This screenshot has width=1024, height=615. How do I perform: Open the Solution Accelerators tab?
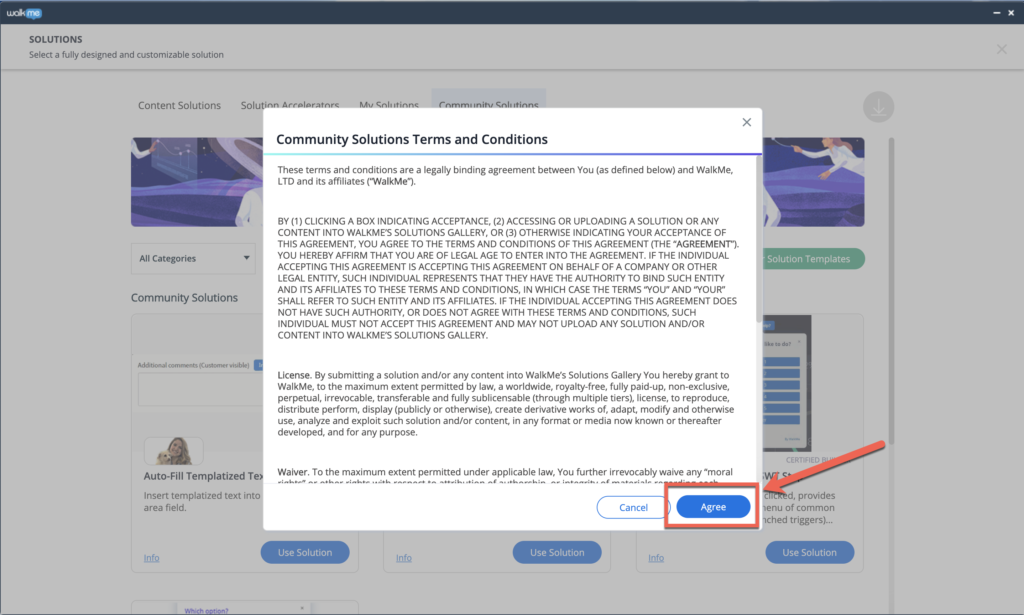click(289, 105)
